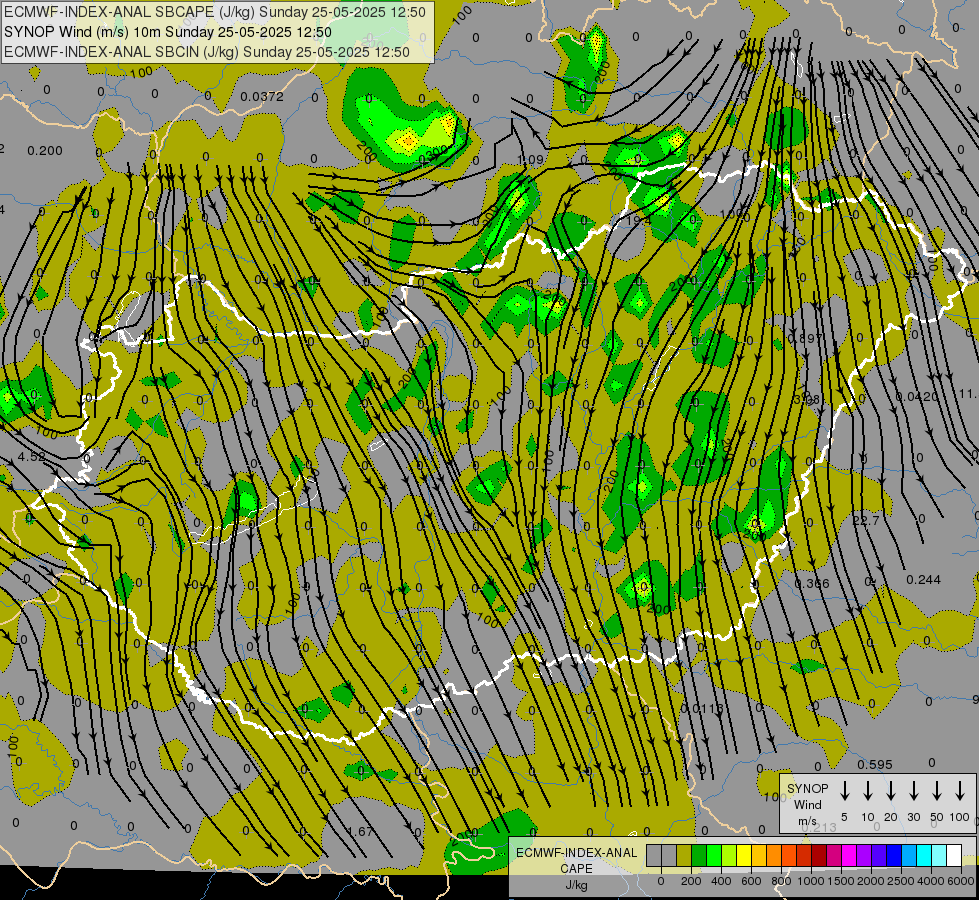This screenshot has height=900, width=979.
Task: Click the CAPE legend tick label 6000
Action: 961,881
